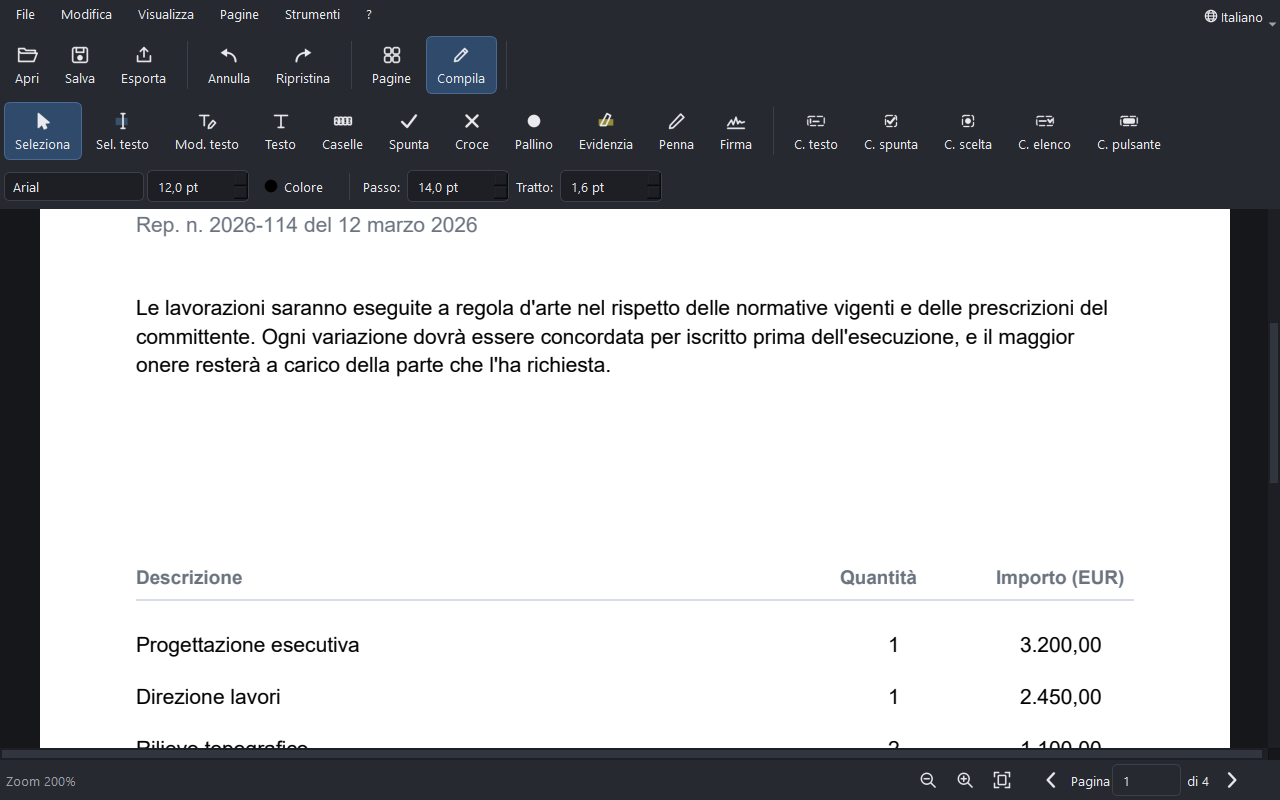Click the Arial font name field

[x=74, y=187]
